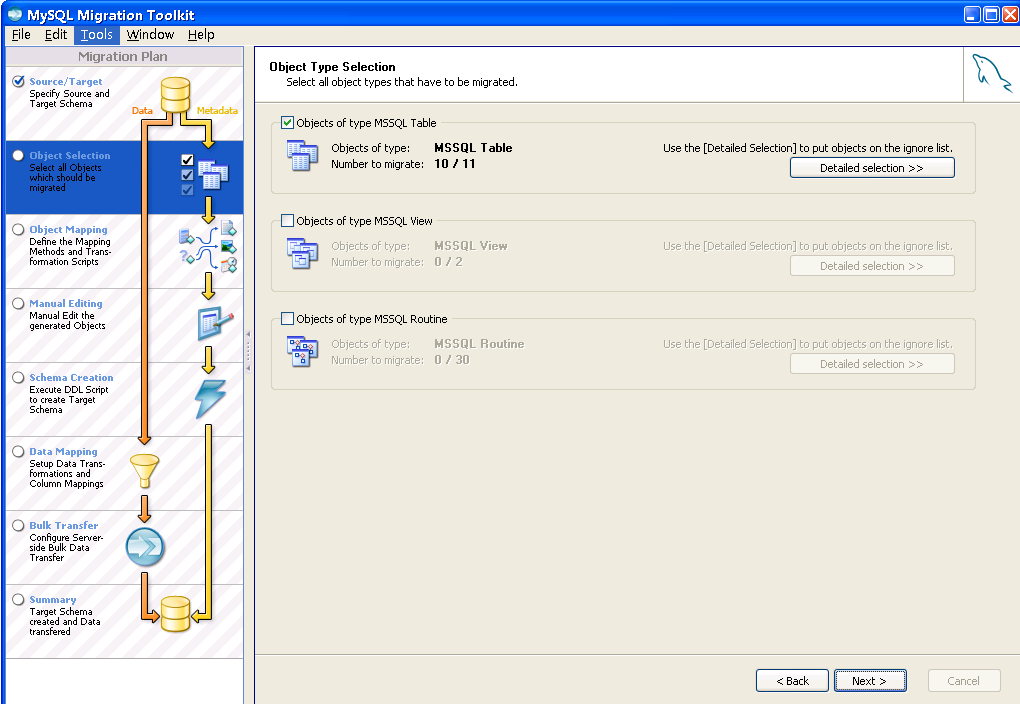This screenshot has height=704, width=1020.
Task: Click the Schema Creation lightning bolt icon
Action: [211, 398]
